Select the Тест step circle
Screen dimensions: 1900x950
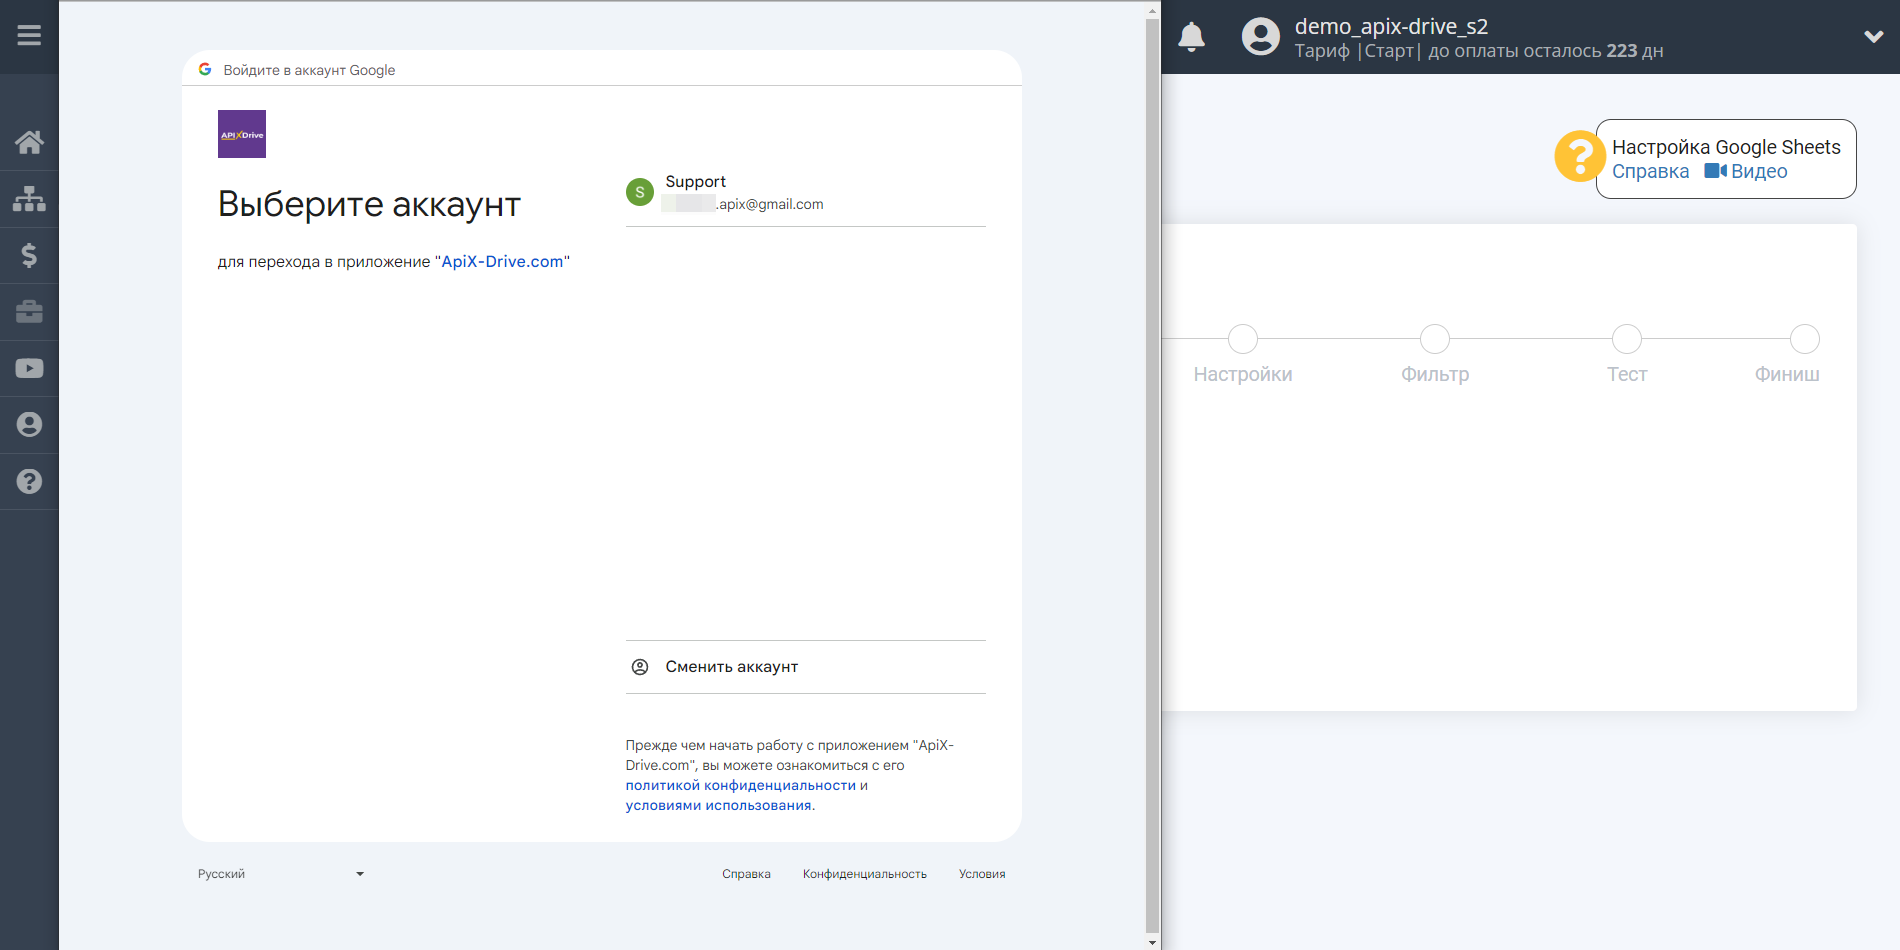coord(1627,339)
